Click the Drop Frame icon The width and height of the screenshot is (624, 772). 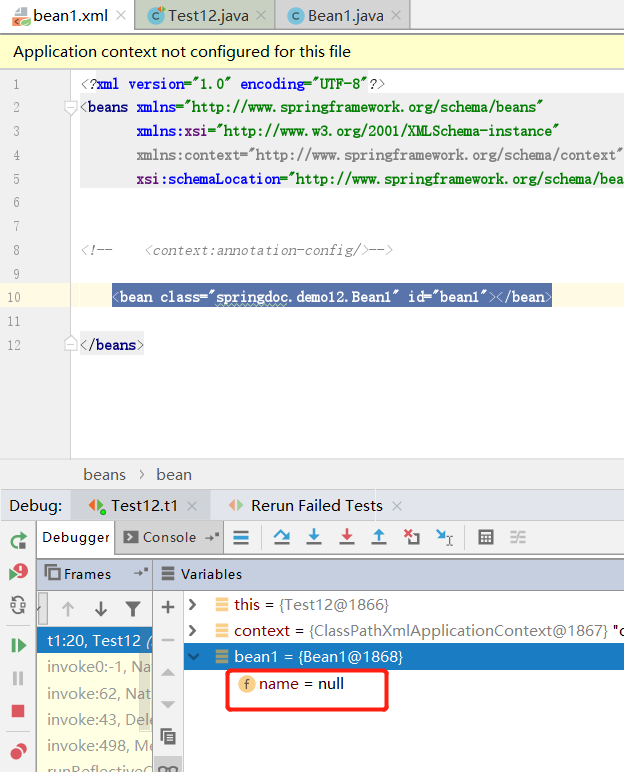point(411,537)
